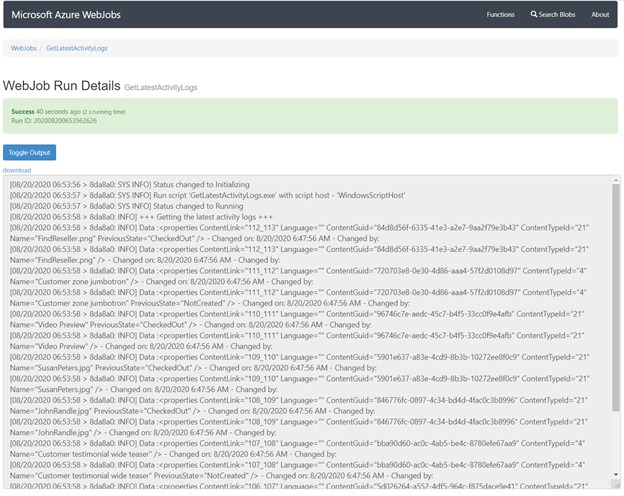
Task: Go to WebJobs breadcrumb link
Action: (25, 48)
